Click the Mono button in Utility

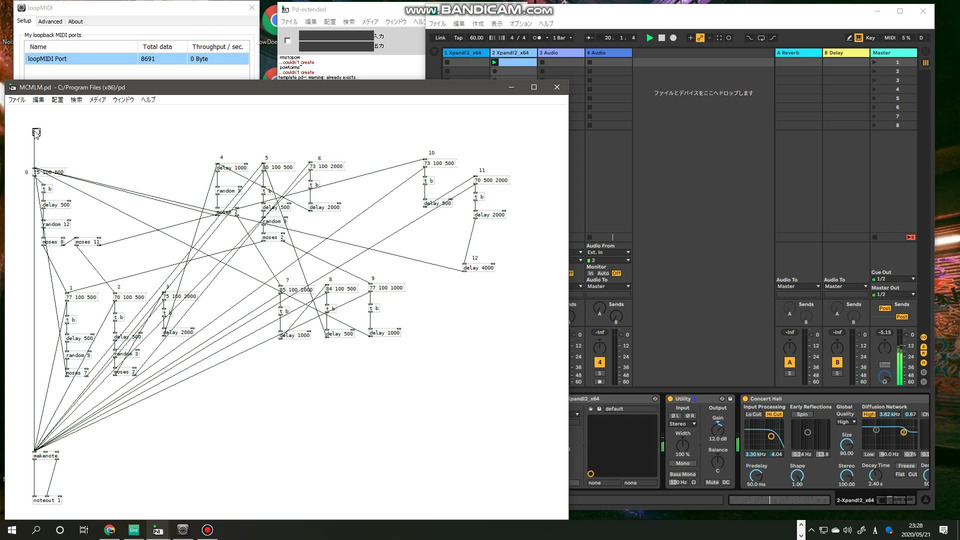point(684,463)
